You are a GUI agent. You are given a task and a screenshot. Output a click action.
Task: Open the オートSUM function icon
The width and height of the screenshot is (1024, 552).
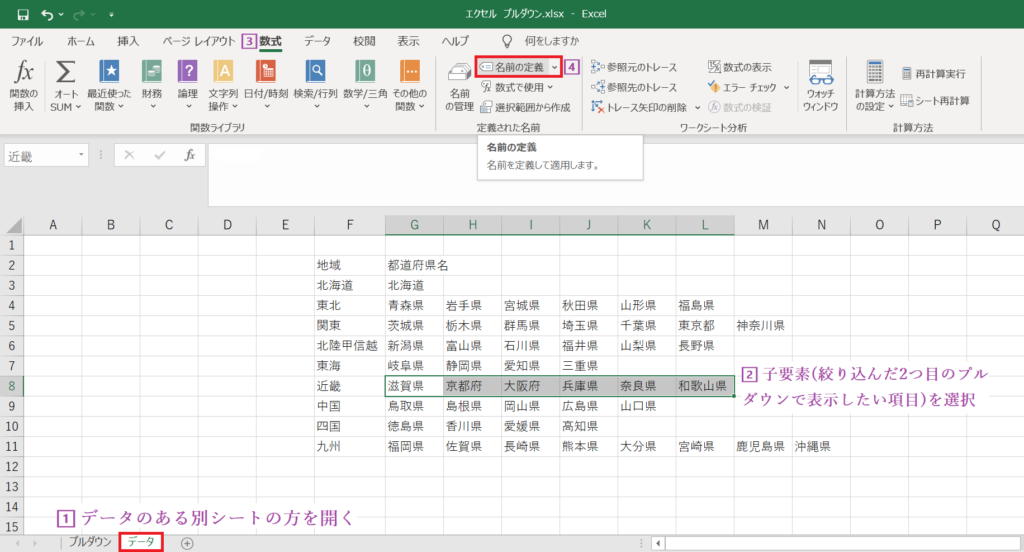66,76
